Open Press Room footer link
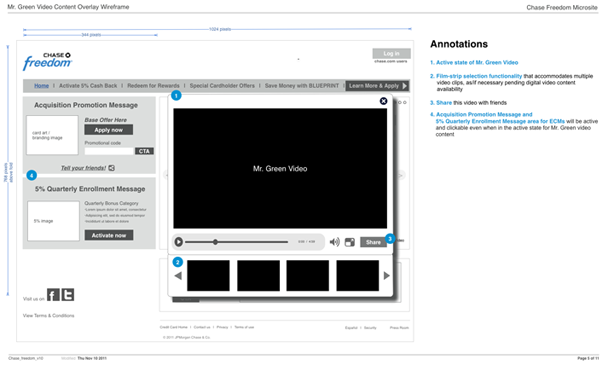 point(399,328)
